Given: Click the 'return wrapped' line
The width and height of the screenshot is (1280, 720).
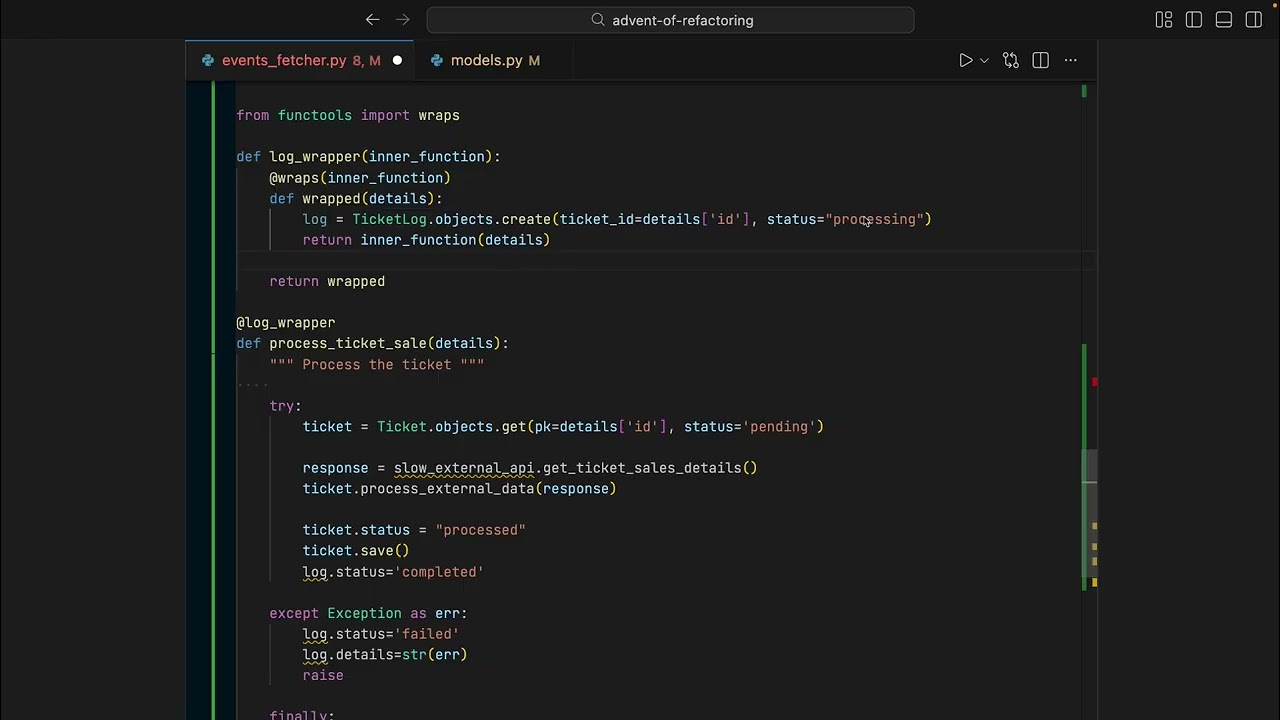Looking at the screenshot, I should coord(327,282).
